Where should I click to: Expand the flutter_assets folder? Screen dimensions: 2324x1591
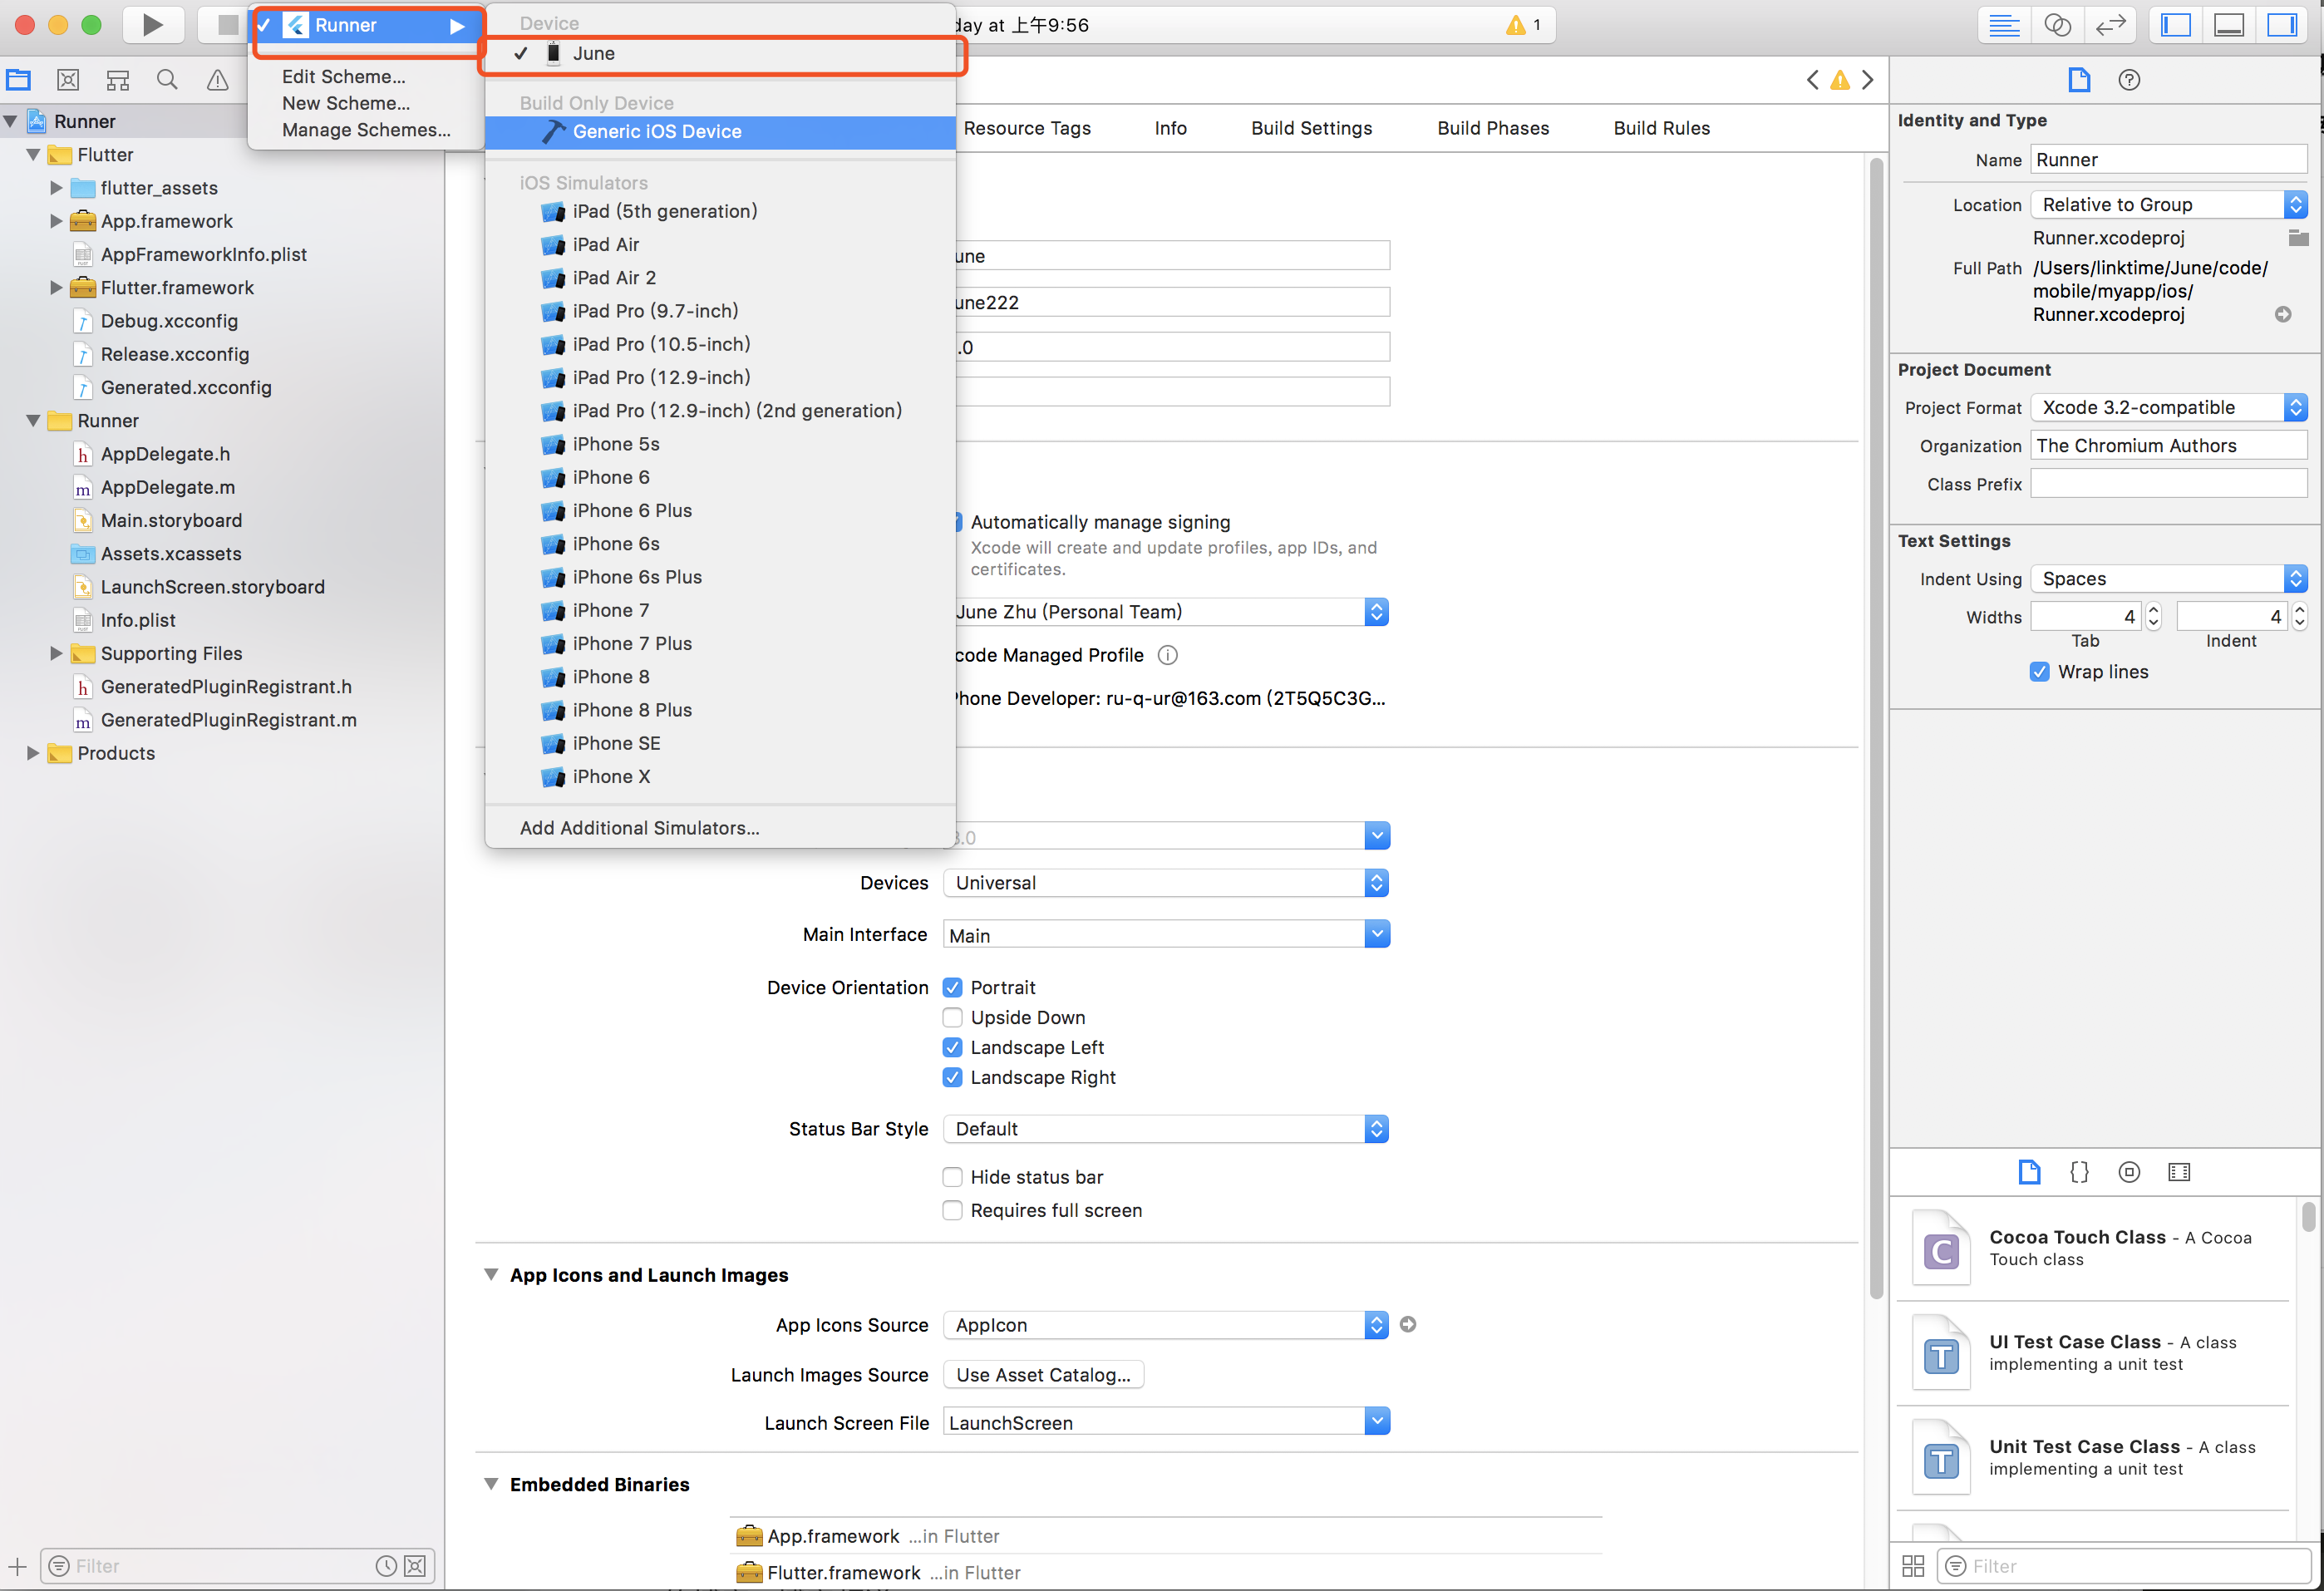click(56, 188)
